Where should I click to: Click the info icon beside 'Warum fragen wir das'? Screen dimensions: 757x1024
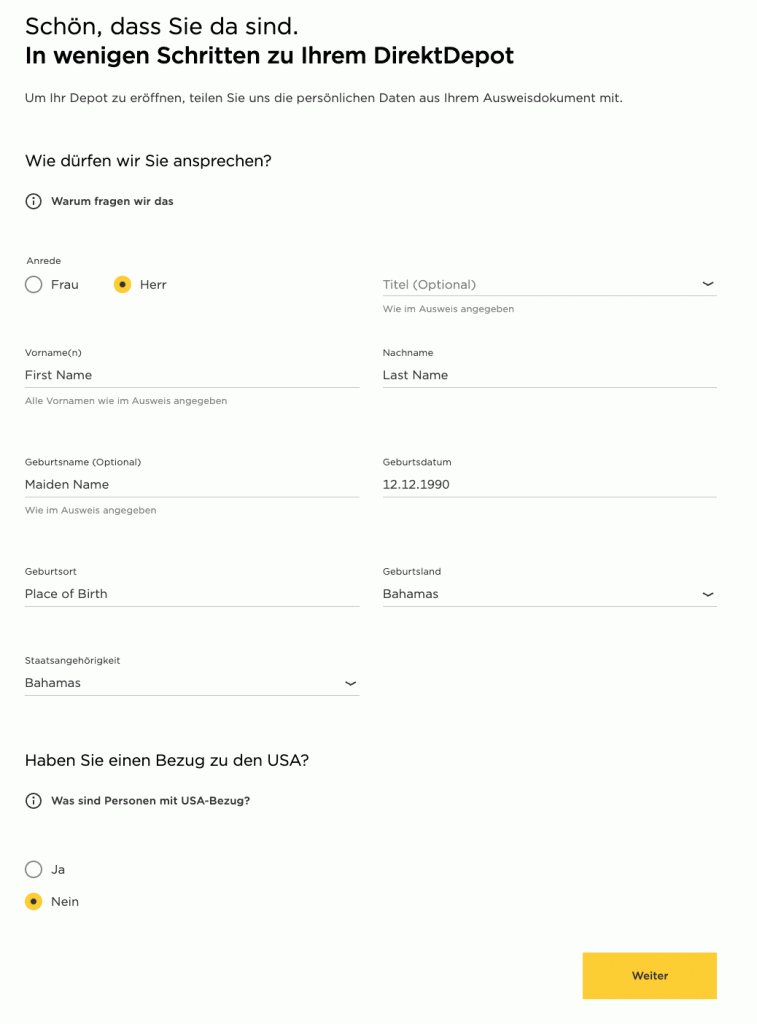[x=33, y=201]
